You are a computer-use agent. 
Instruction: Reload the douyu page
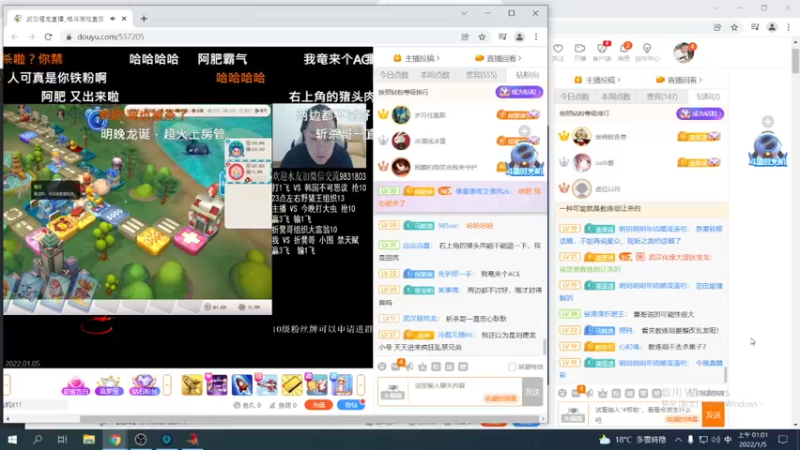[48, 37]
